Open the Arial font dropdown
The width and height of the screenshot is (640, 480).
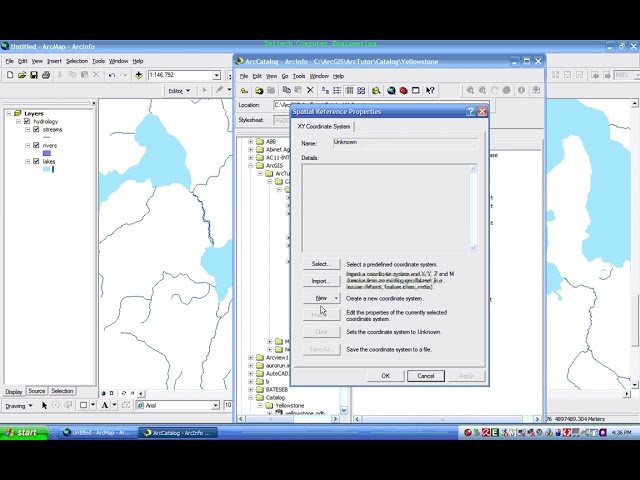pos(216,405)
